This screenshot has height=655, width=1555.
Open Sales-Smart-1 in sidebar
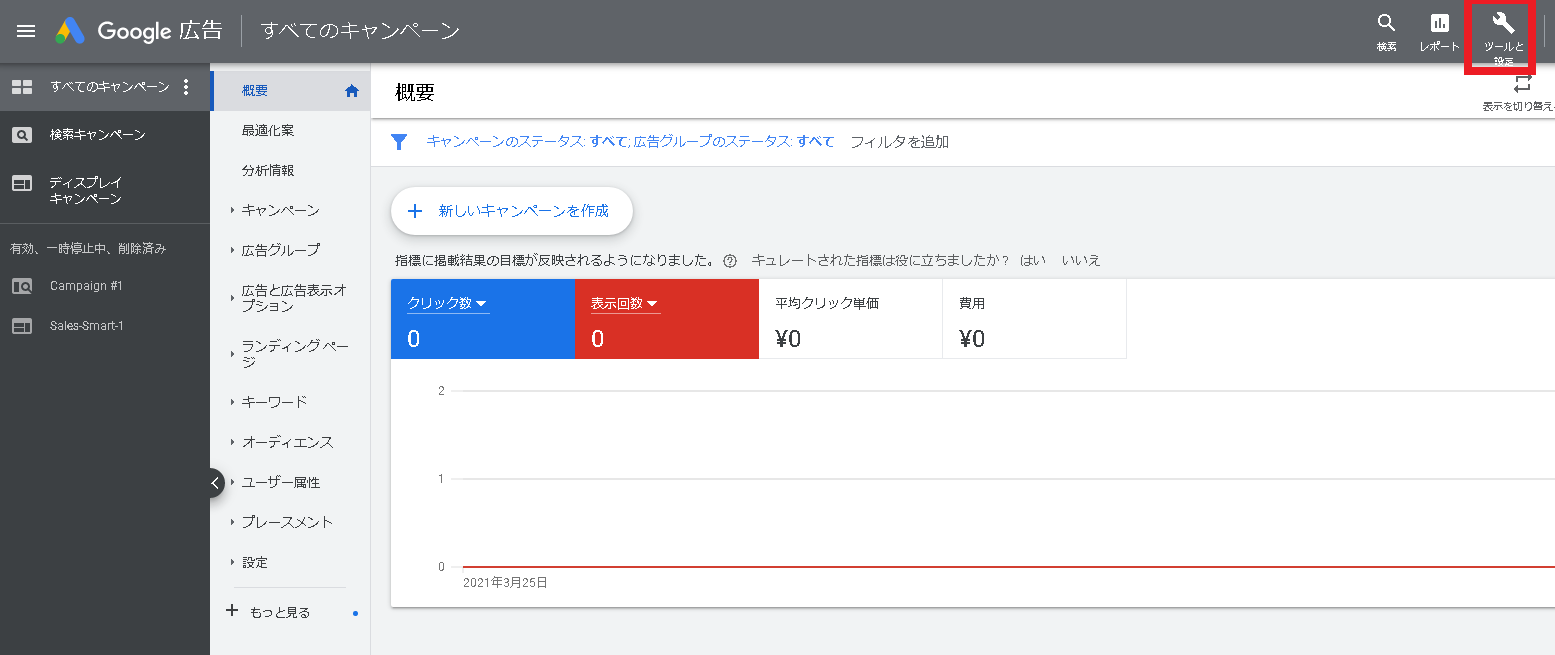point(87,326)
